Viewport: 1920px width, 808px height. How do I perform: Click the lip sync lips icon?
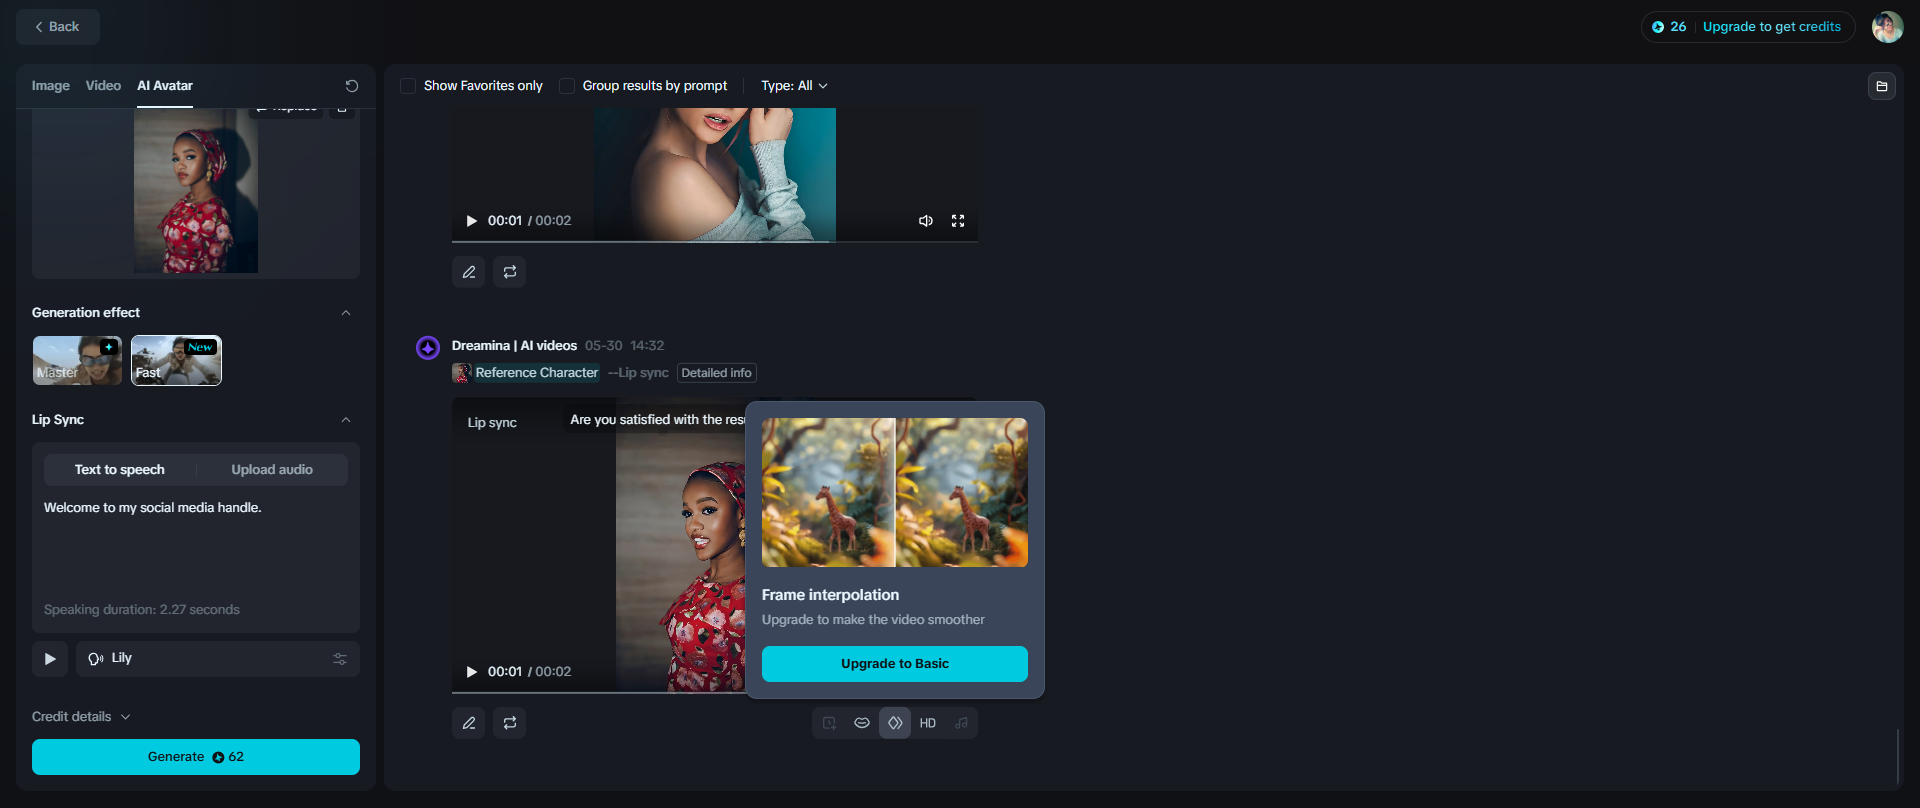click(x=862, y=723)
